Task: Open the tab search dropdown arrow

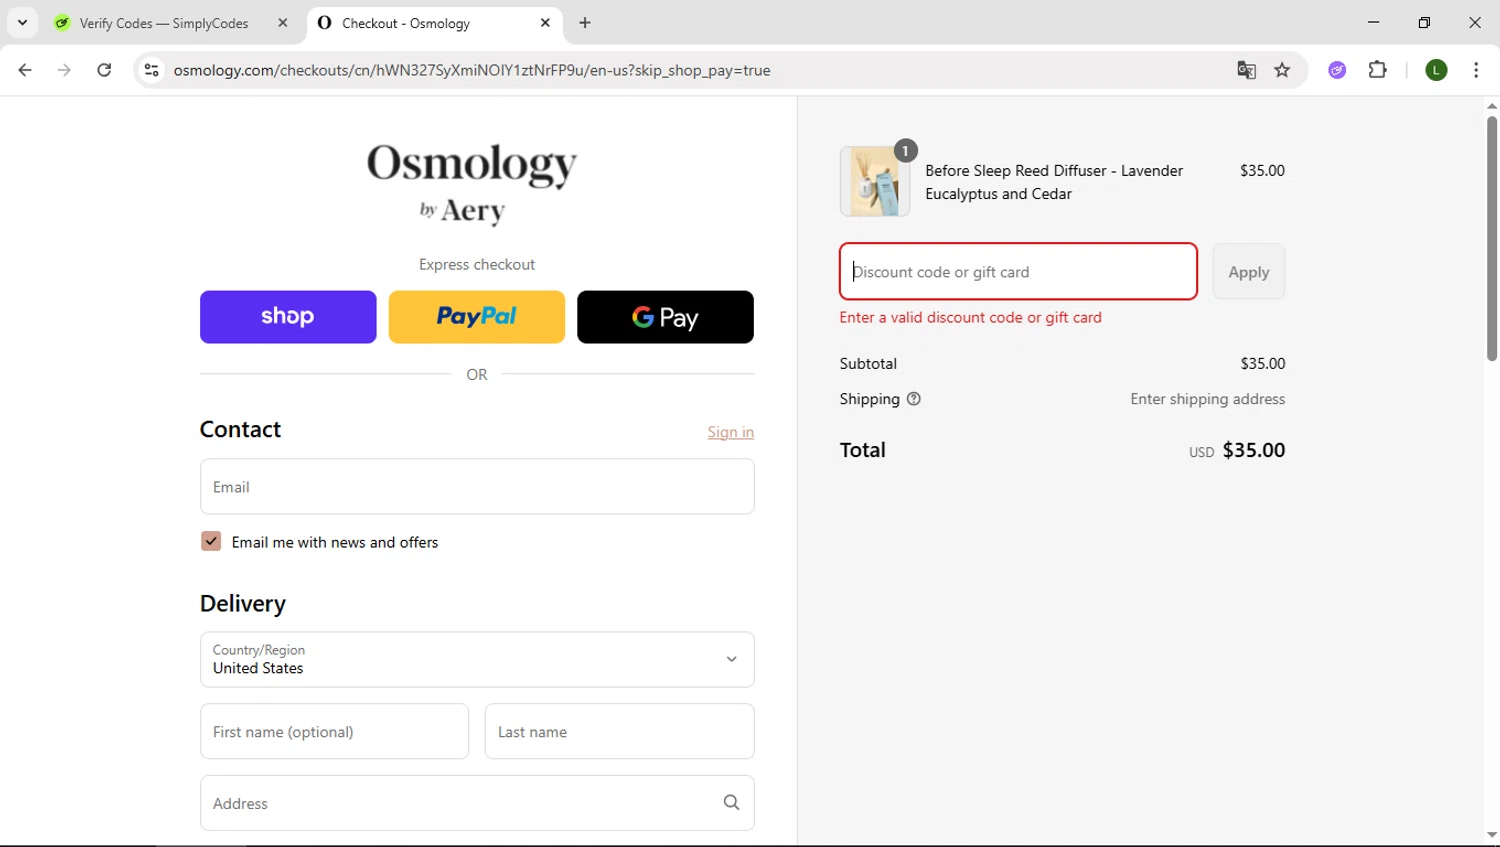Action: 22,22
